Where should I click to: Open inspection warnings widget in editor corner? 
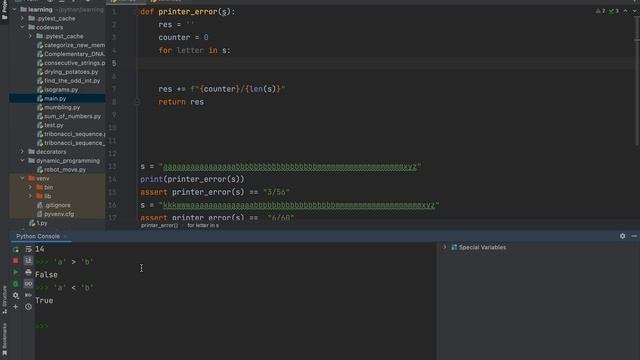[x=601, y=11]
